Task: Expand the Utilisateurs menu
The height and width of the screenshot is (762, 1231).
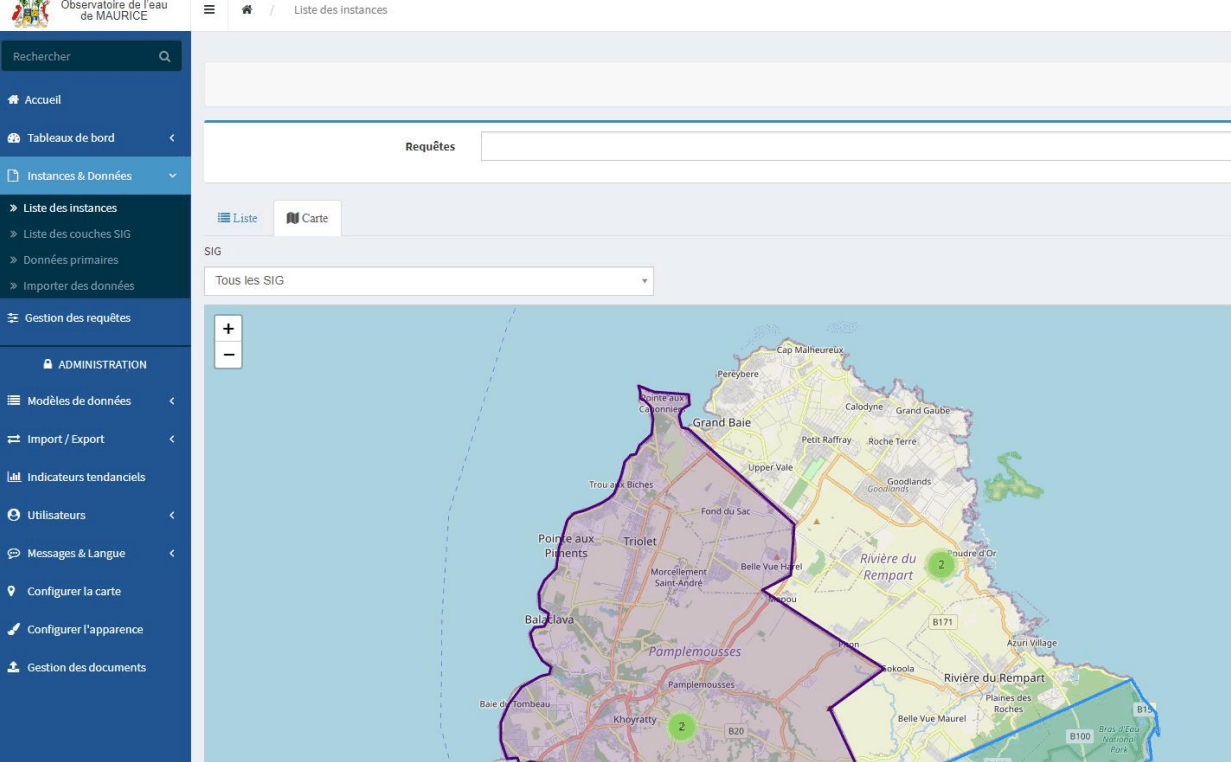Action: [x=95, y=515]
